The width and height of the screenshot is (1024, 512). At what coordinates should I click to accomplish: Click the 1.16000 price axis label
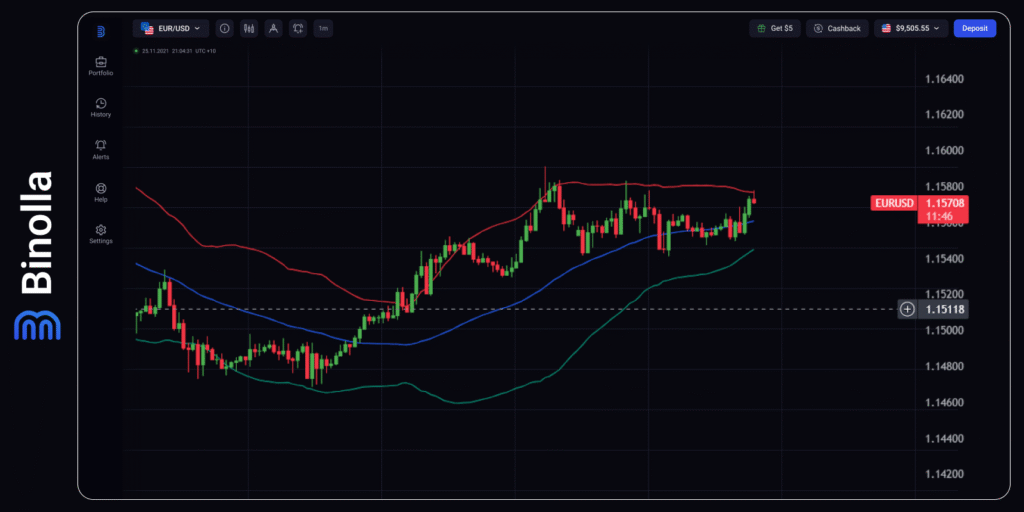click(944, 151)
